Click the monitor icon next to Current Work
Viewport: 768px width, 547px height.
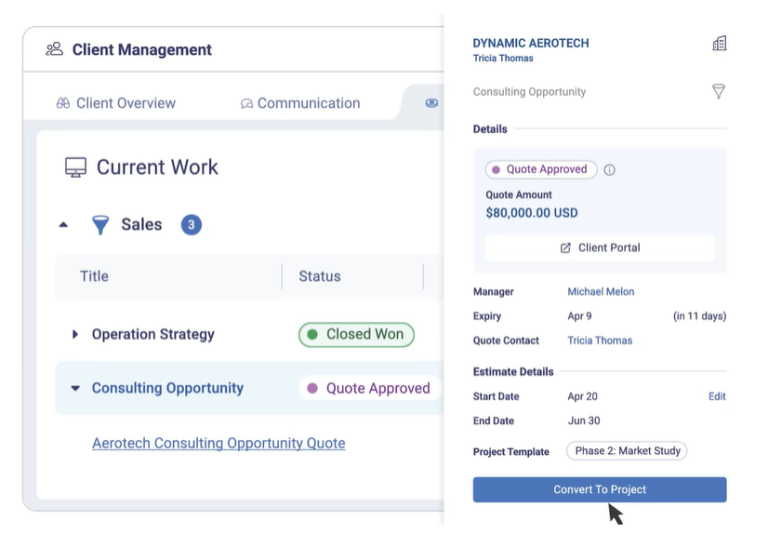75,168
